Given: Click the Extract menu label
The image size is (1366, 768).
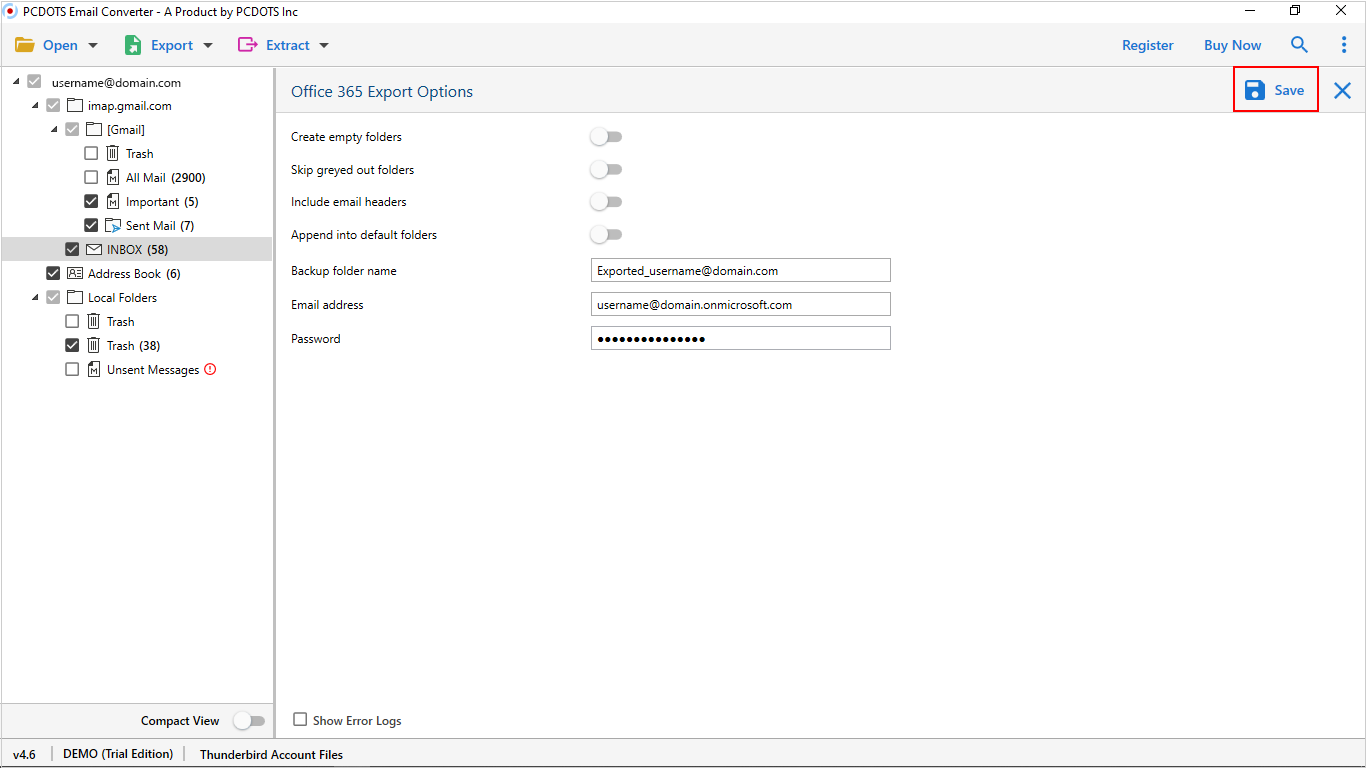Looking at the screenshot, I should [x=288, y=45].
